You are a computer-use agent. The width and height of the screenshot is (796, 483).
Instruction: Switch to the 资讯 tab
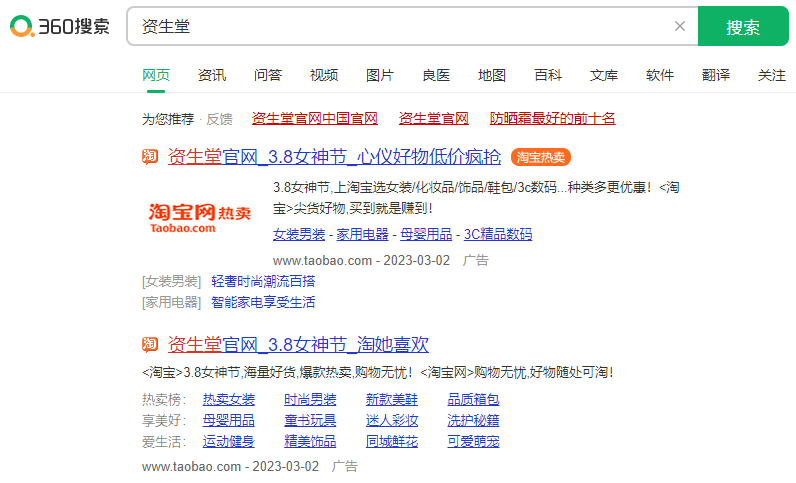pos(212,75)
